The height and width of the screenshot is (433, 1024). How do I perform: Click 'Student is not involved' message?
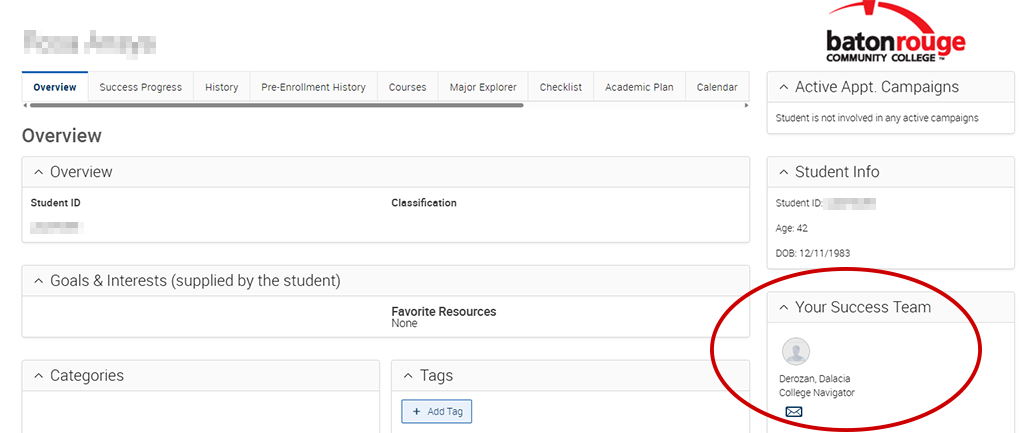877,118
